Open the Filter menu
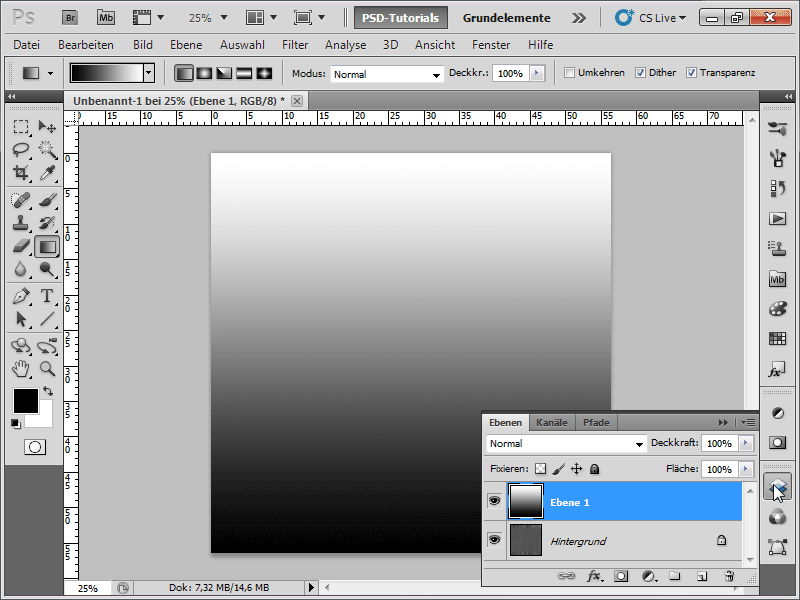Screen dimensions: 800x600 point(295,45)
